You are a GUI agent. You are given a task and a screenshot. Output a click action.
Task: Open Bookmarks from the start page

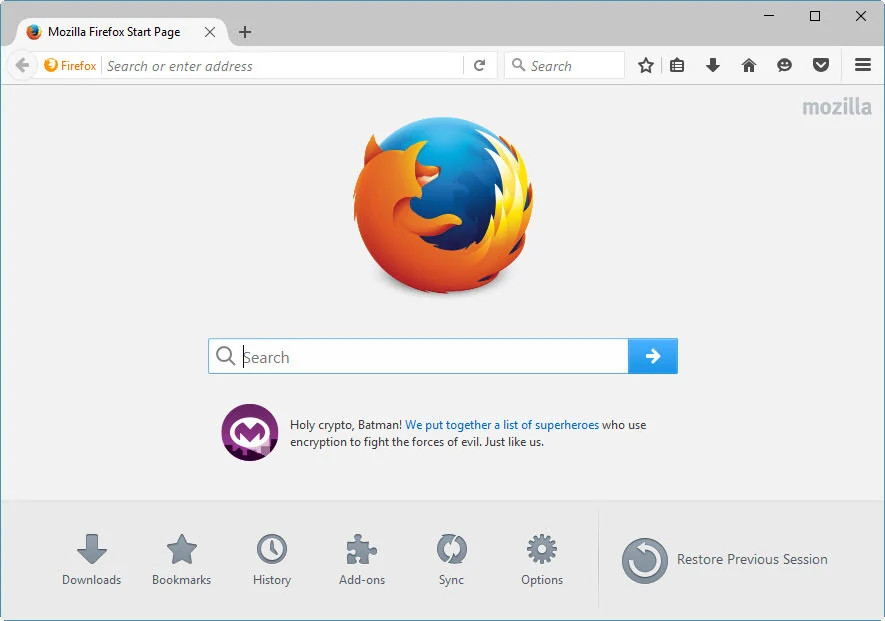181,558
